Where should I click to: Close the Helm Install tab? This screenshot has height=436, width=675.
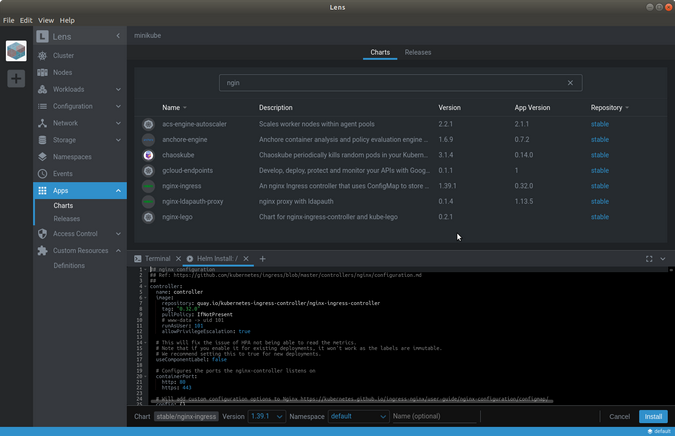click(x=248, y=259)
